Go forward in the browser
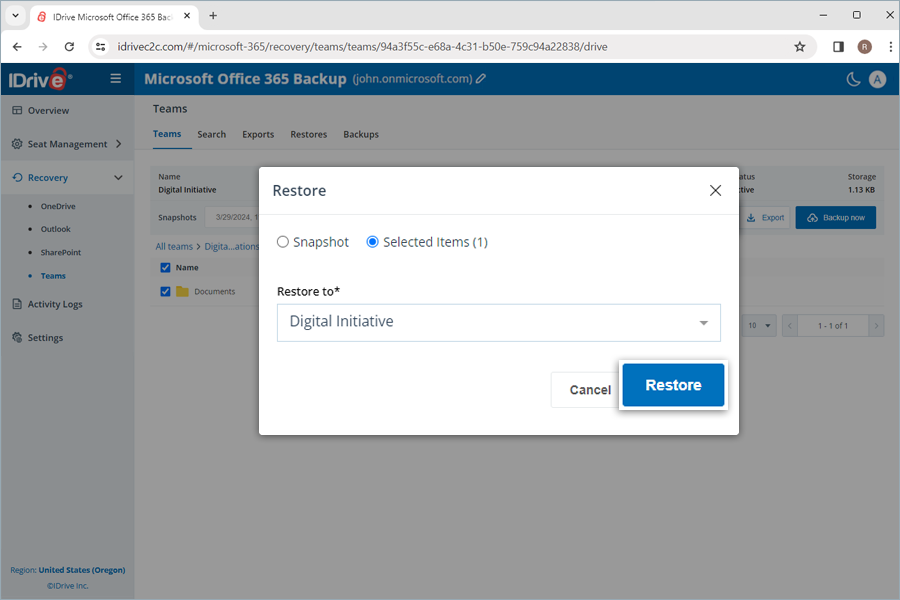The image size is (900, 600). (x=43, y=47)
